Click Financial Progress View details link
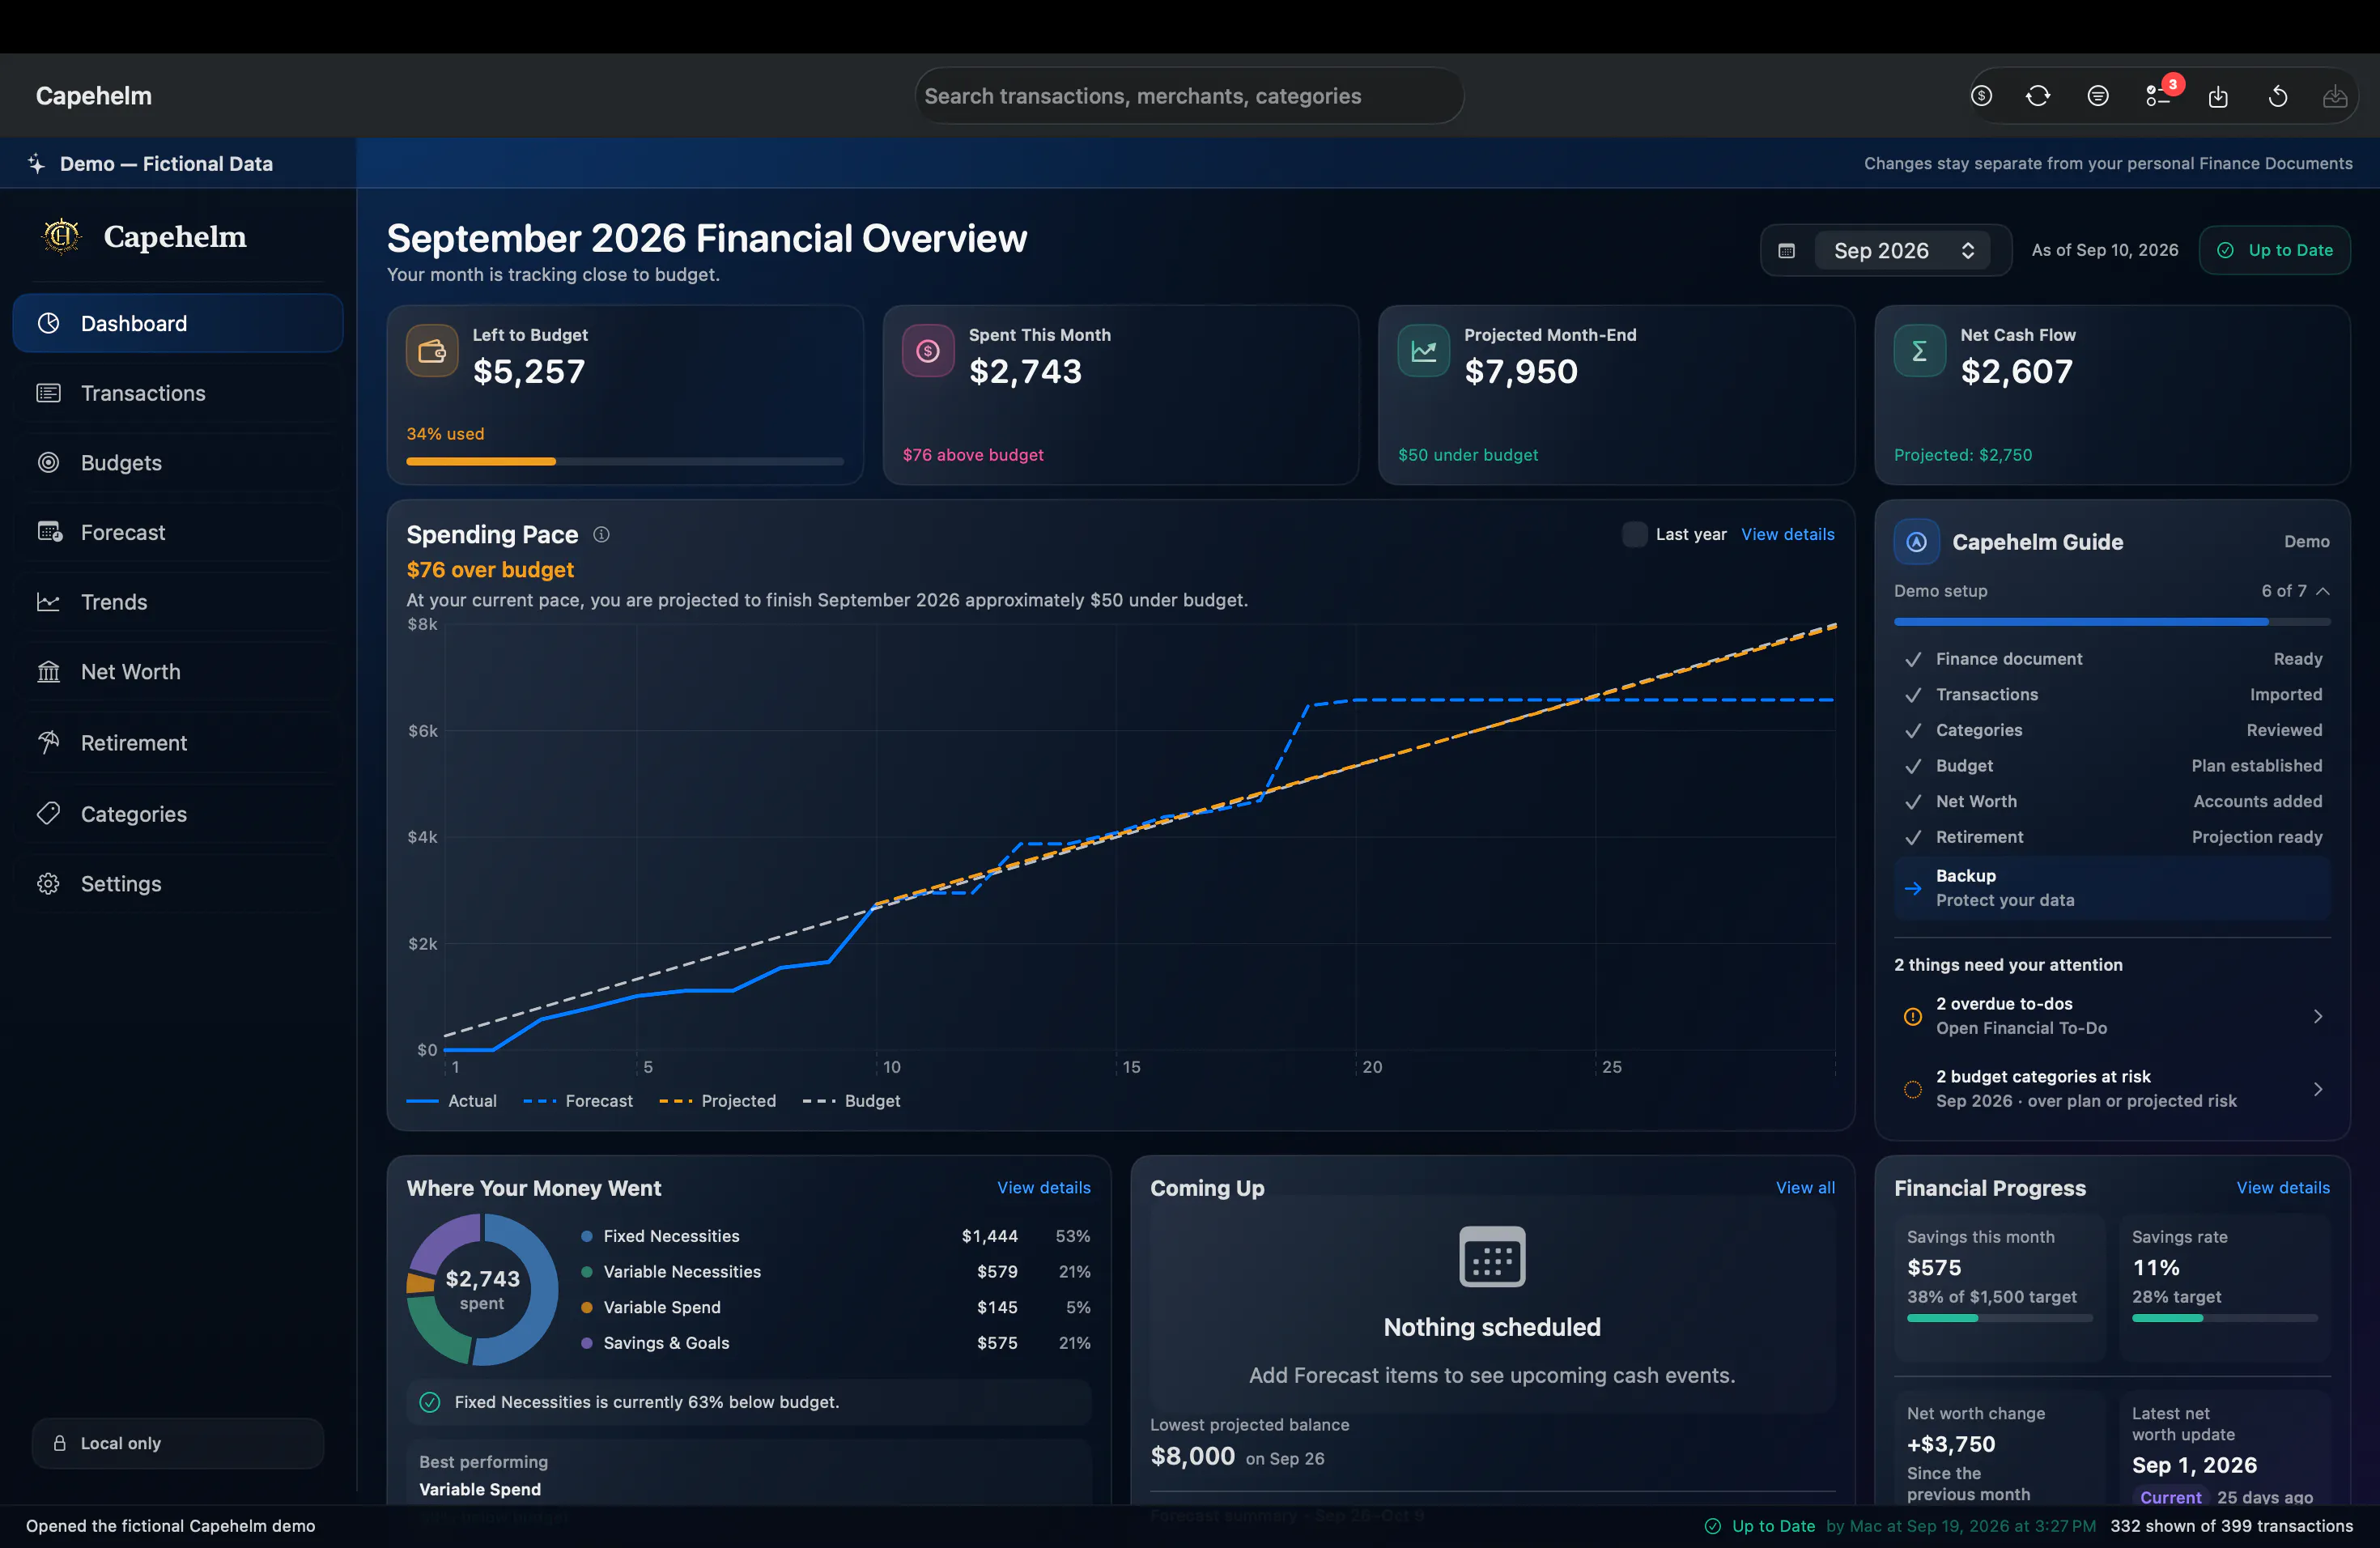The height and width of the screenshot is (1548, 2380). tap(2283, 1188)
